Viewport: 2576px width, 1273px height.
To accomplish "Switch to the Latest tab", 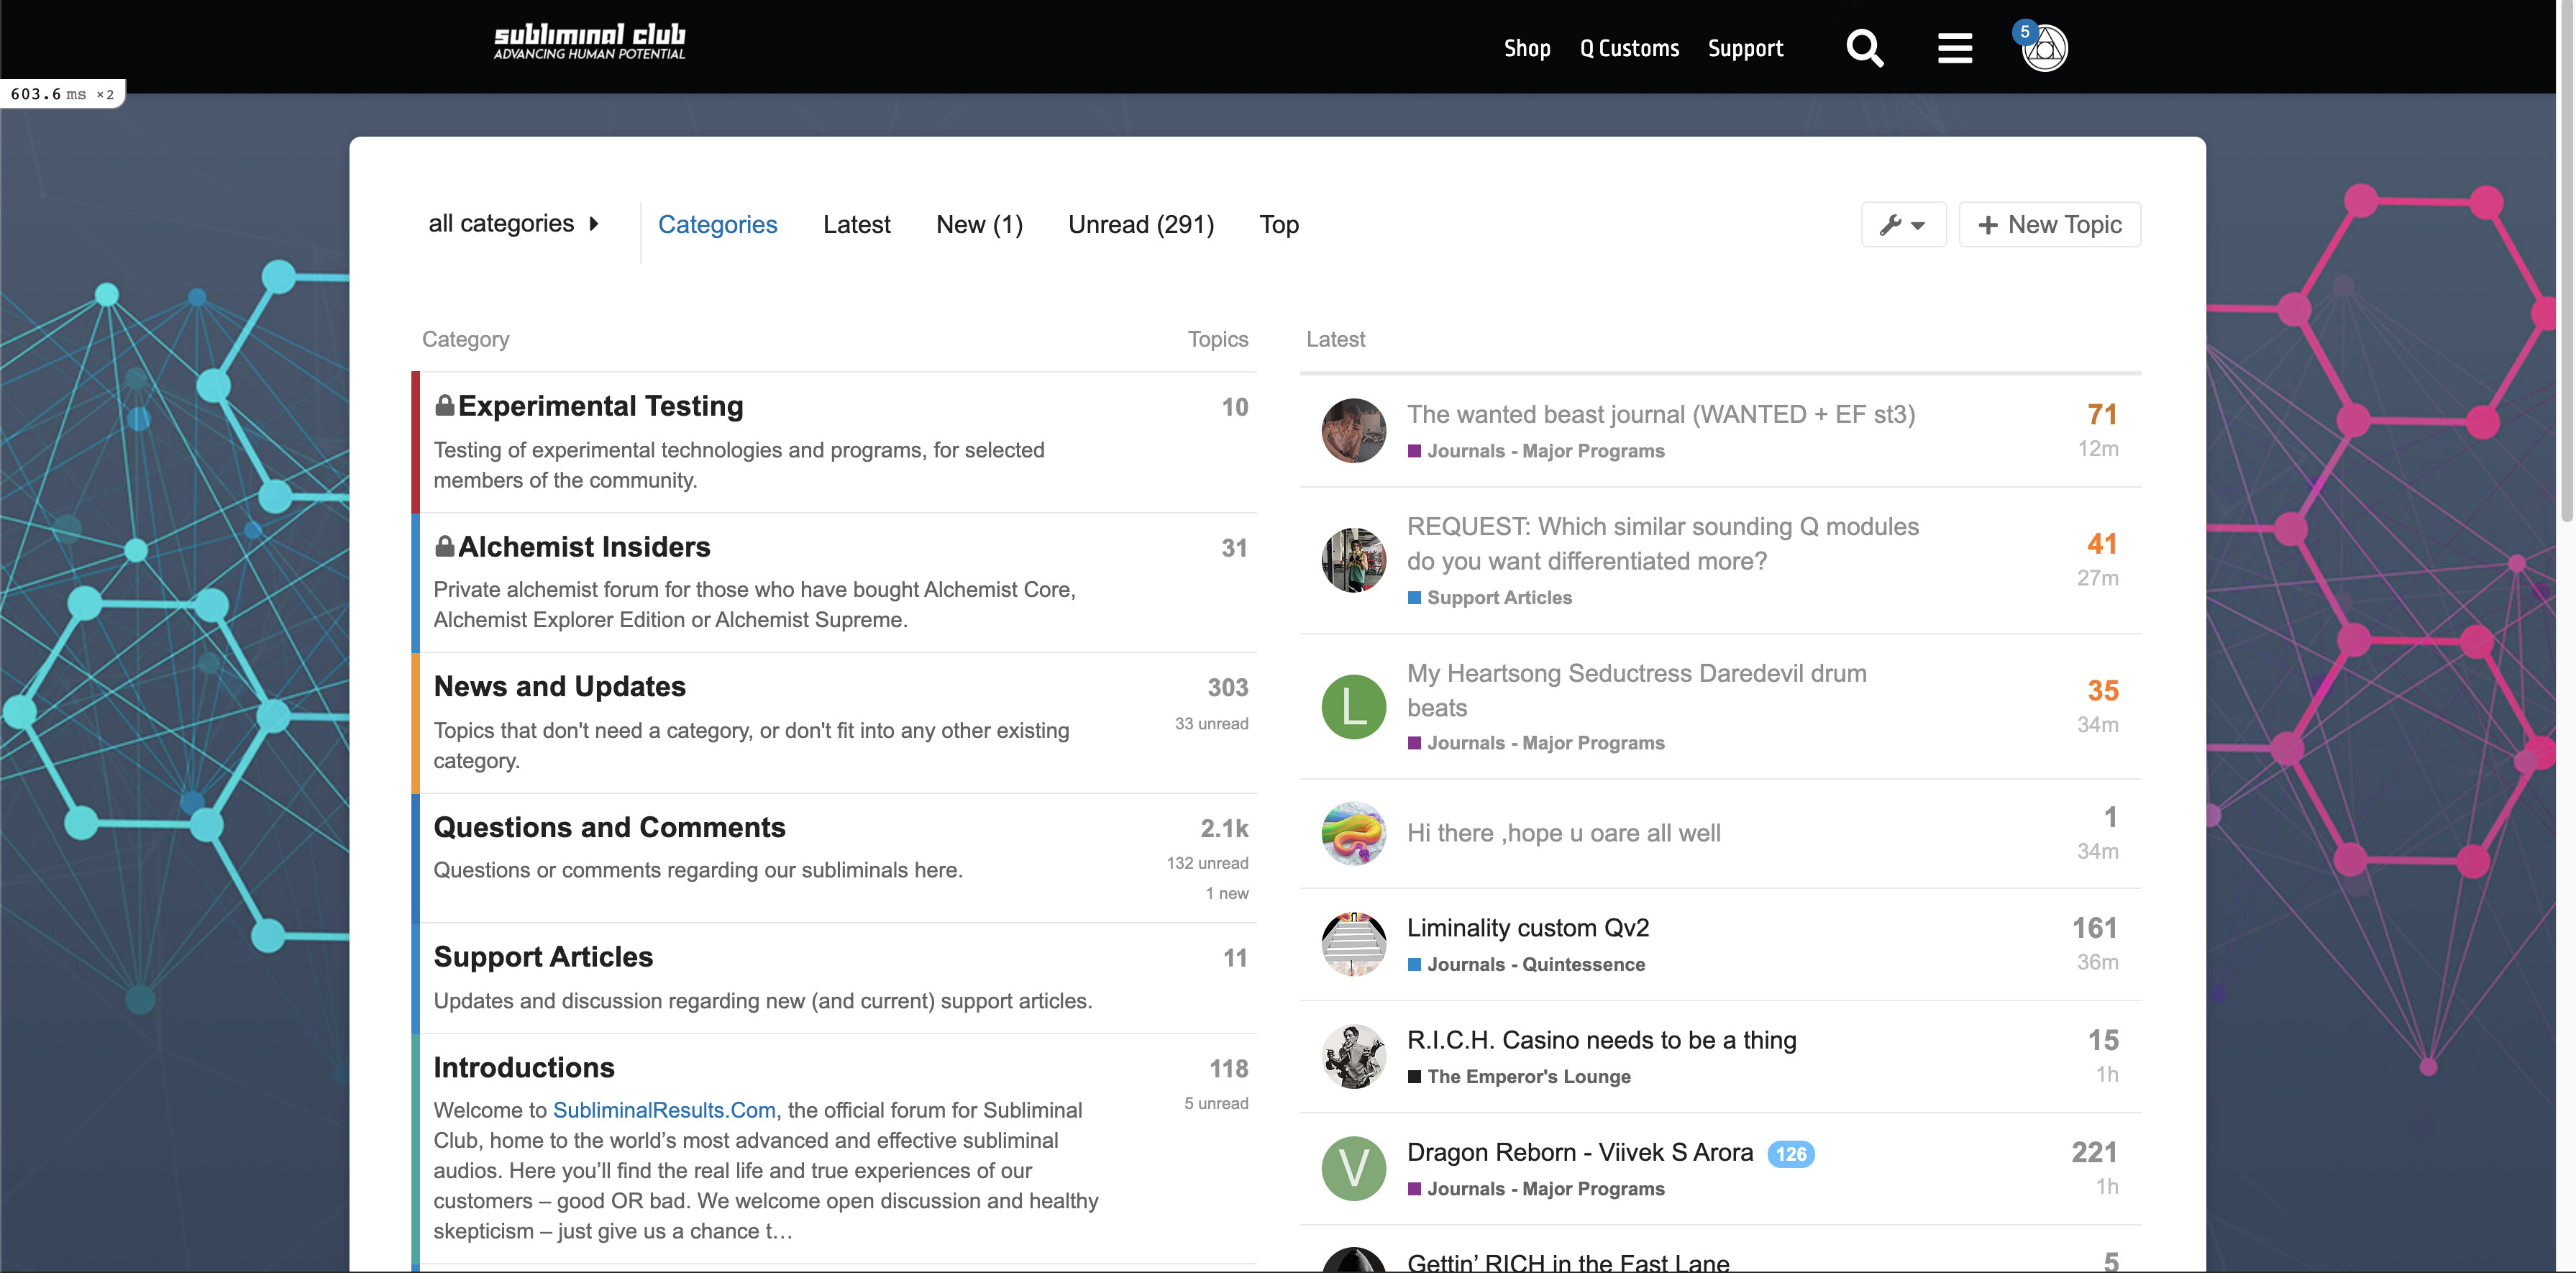I will click(856, 224).
